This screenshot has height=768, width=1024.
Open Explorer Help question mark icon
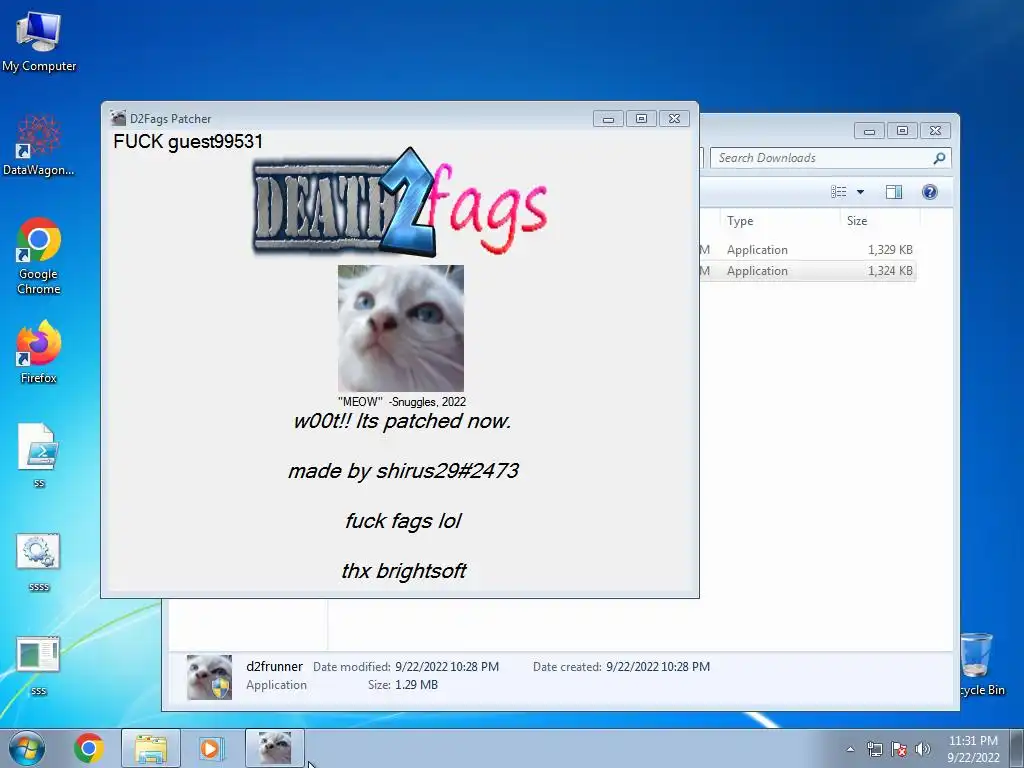click(929, 191)
